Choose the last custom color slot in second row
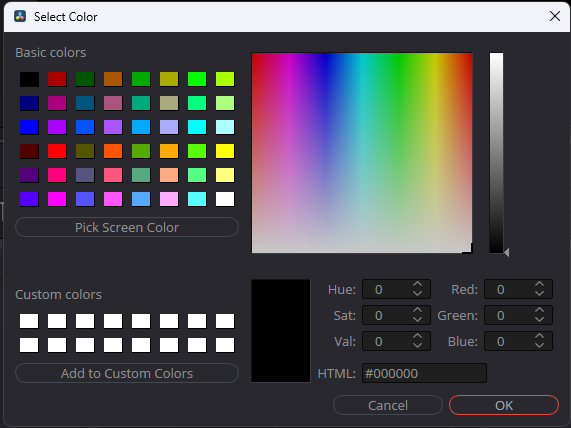Image resolution: width=571 pixels, height=428 pixels. coord(225,345)
